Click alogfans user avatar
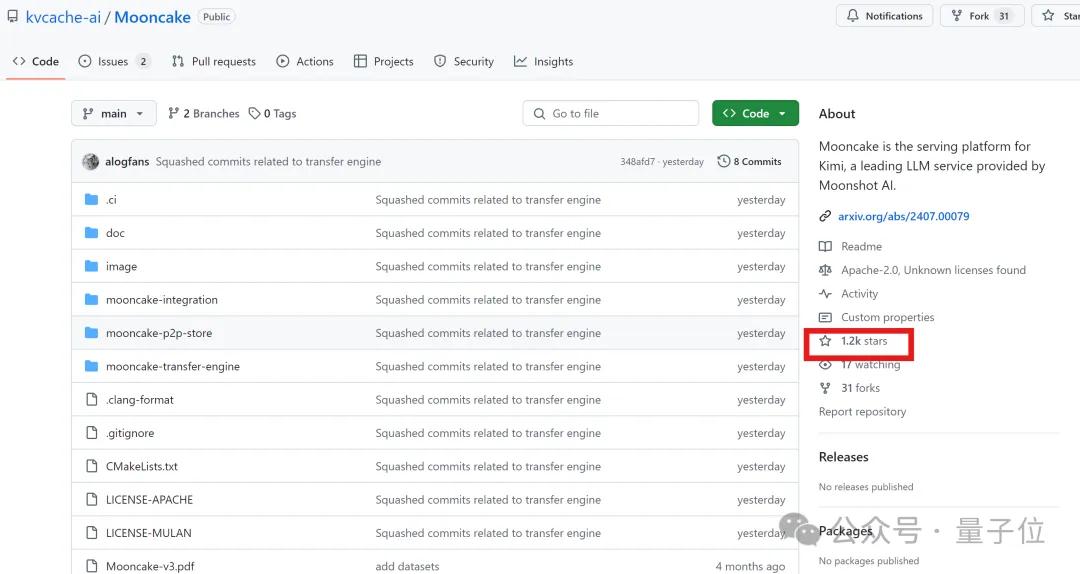 91,162
